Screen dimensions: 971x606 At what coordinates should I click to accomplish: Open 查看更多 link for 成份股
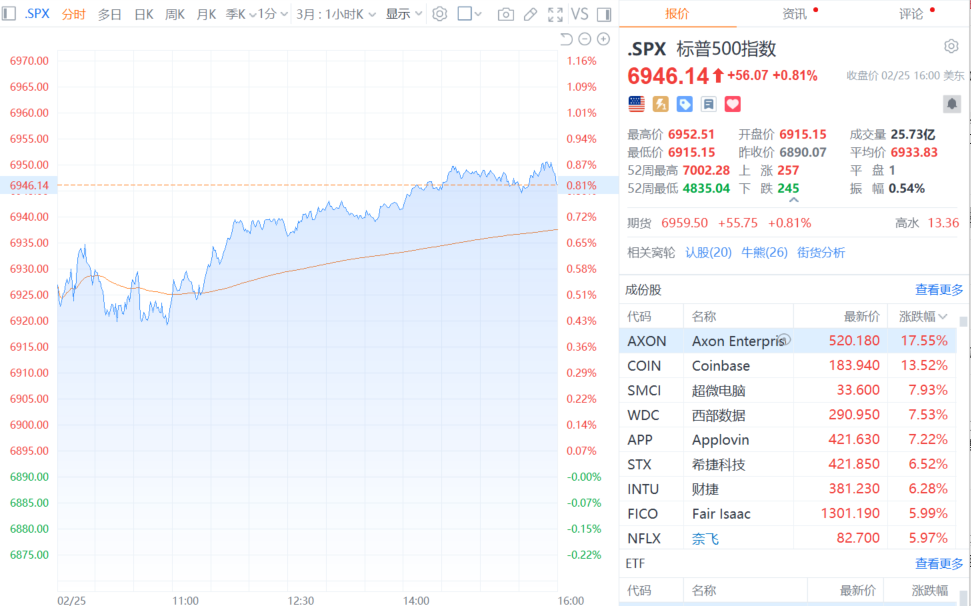tap(939, 290)
